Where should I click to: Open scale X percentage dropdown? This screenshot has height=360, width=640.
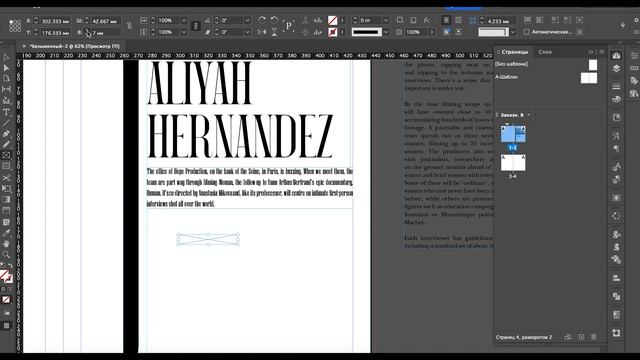[183, 20]
